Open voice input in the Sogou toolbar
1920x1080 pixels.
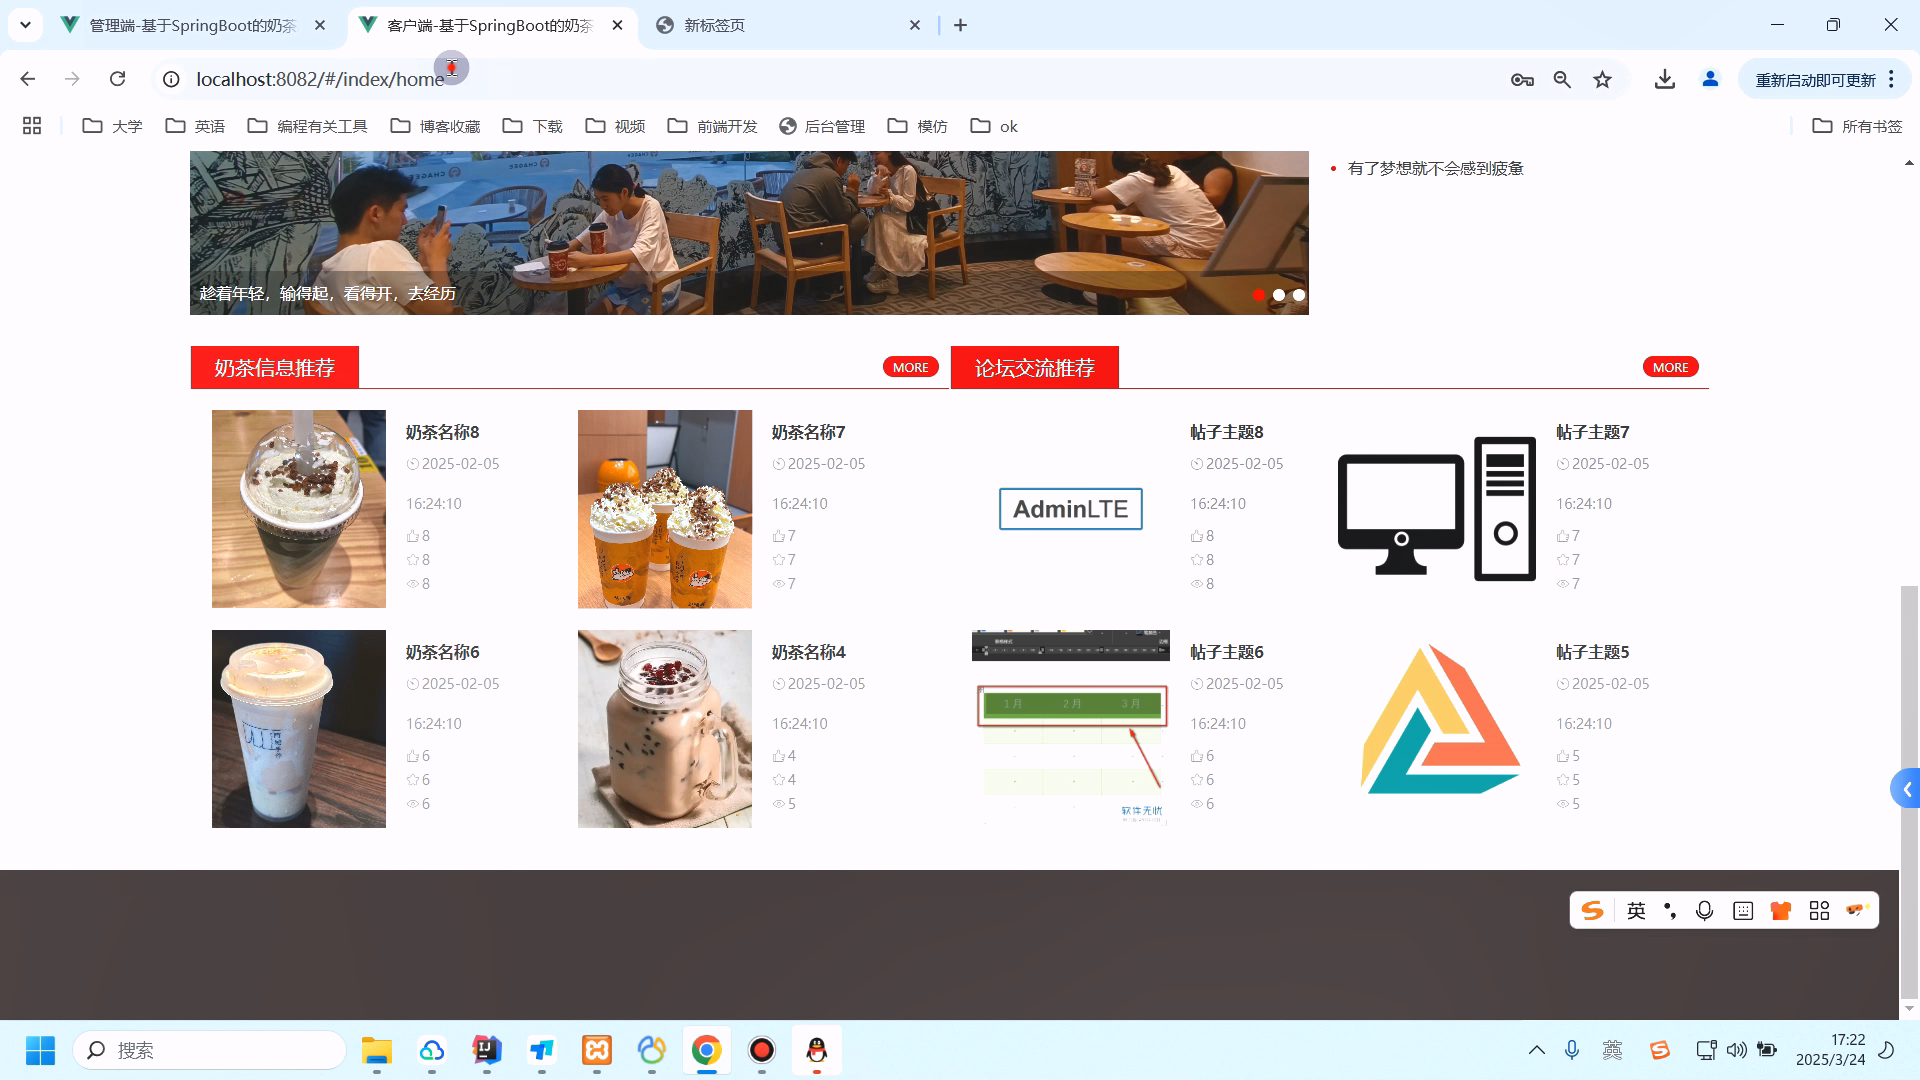click(1705, 910)
